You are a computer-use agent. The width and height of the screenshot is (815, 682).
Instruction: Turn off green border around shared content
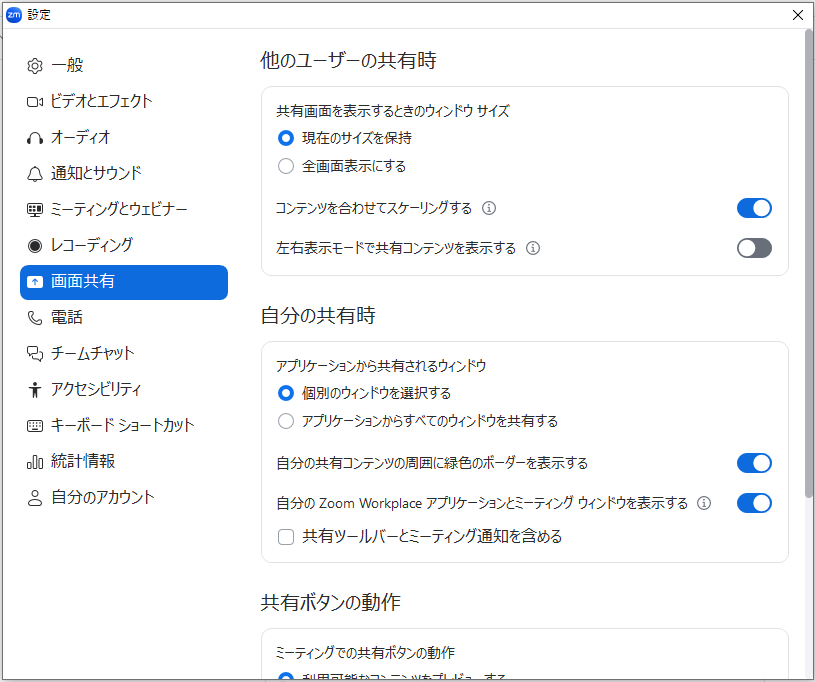coord(754,463)
